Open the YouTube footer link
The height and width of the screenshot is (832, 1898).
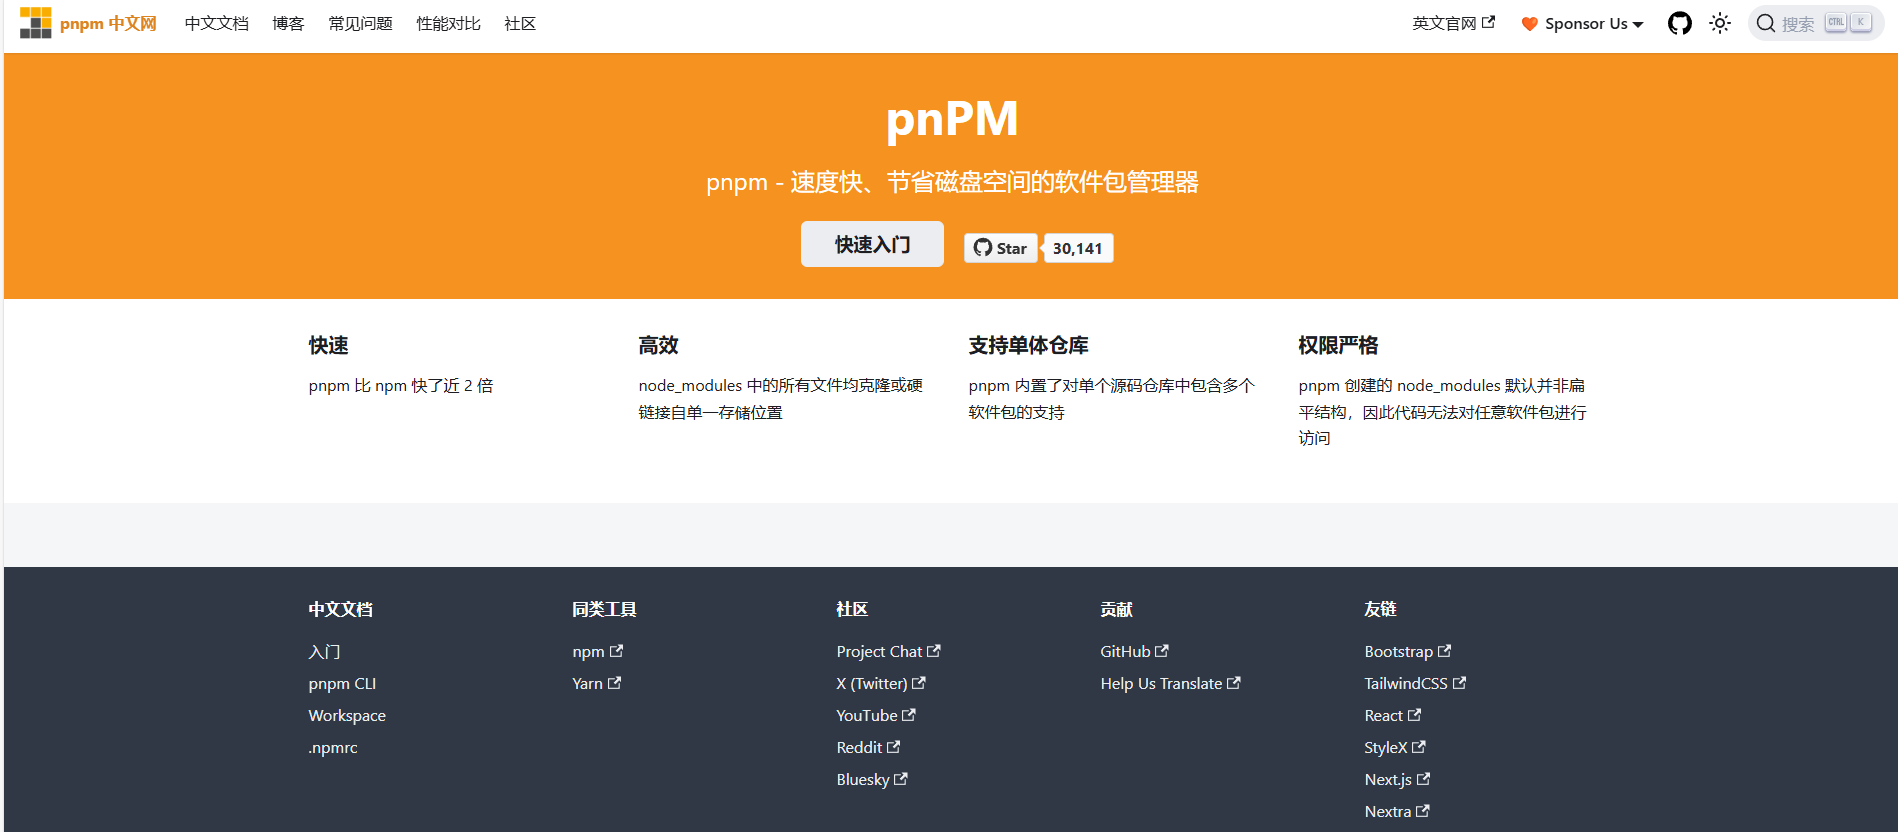tap(876, 716)
